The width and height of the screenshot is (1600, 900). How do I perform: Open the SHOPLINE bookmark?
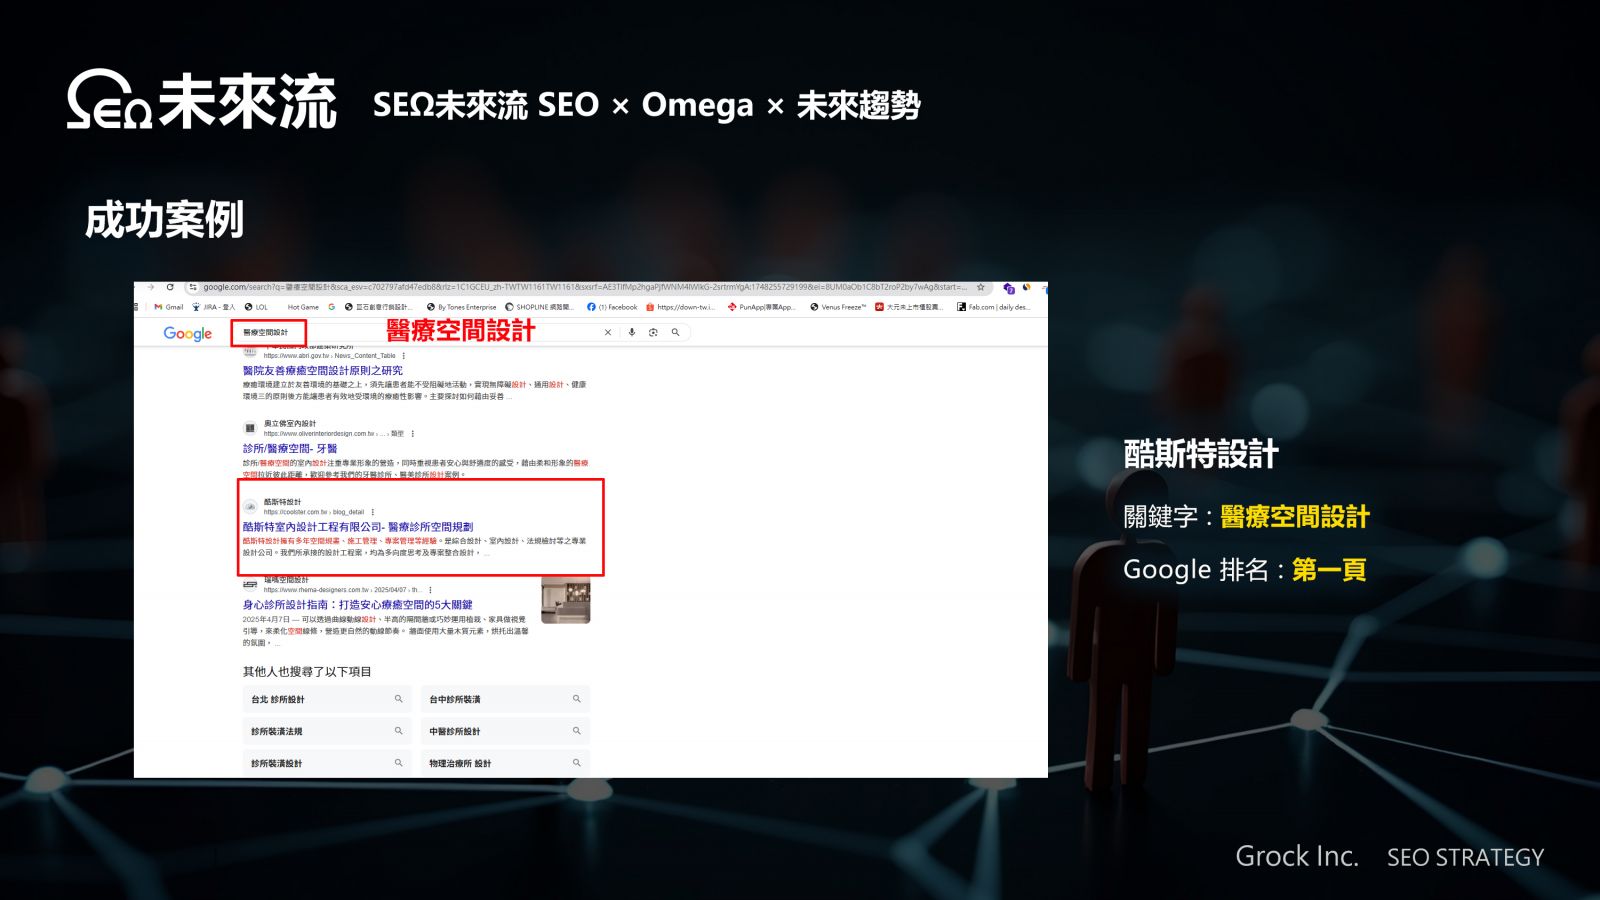tap(540, 307)
